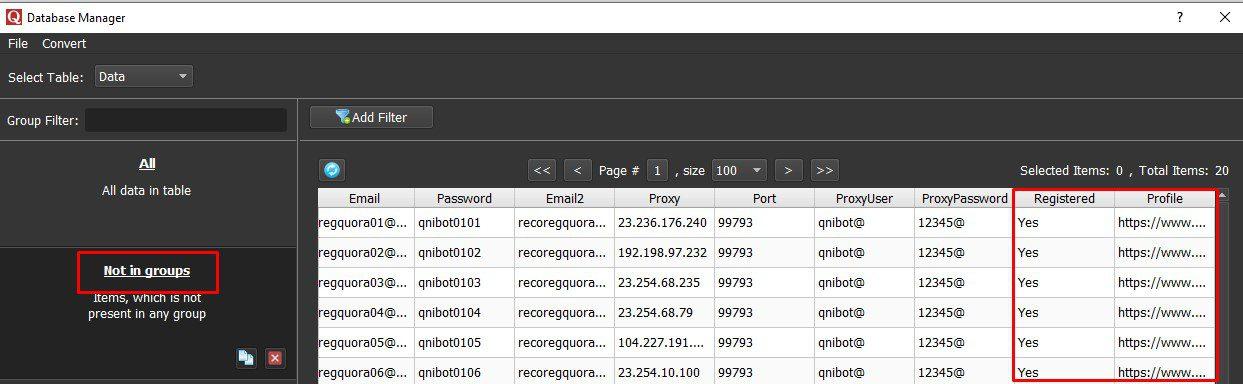Sort by the Email column header
Image resolution: width=1243 pixels, height=384 pixels.
coord(366,198)
